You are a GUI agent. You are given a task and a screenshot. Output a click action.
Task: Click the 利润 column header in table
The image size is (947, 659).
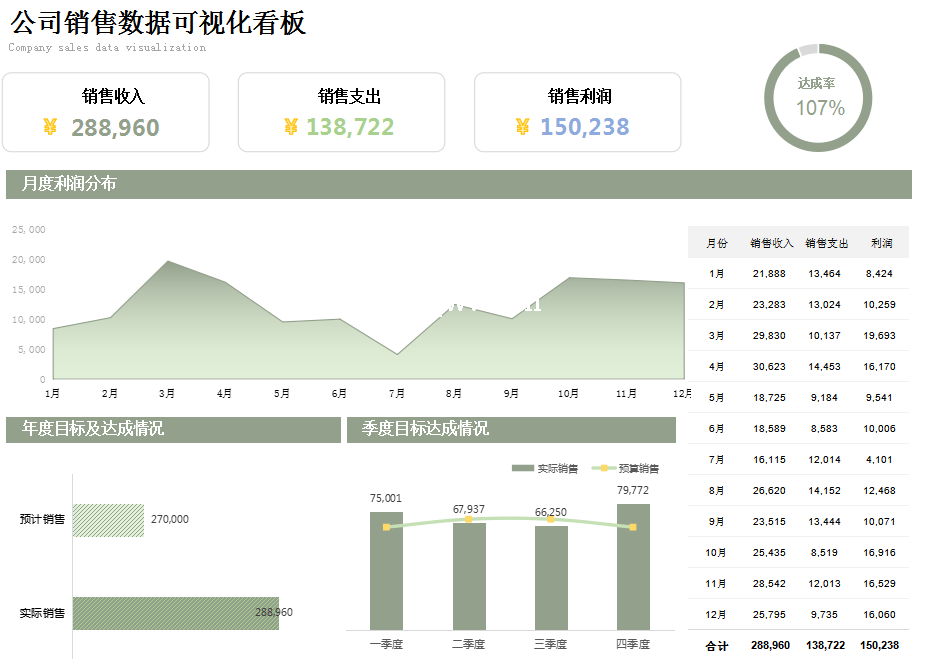click(x=881, y=243)
